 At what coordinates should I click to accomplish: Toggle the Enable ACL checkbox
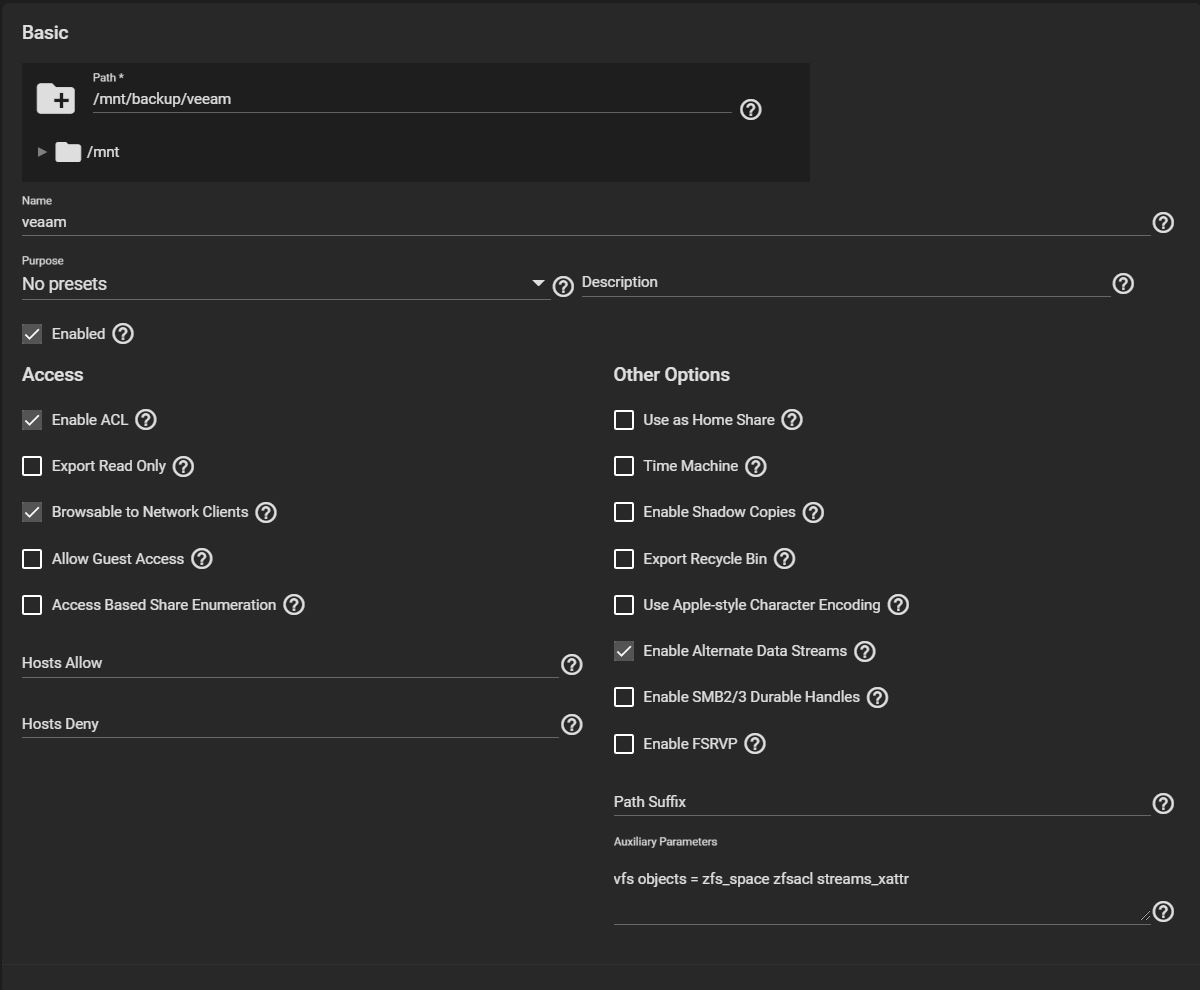[32, 420]
